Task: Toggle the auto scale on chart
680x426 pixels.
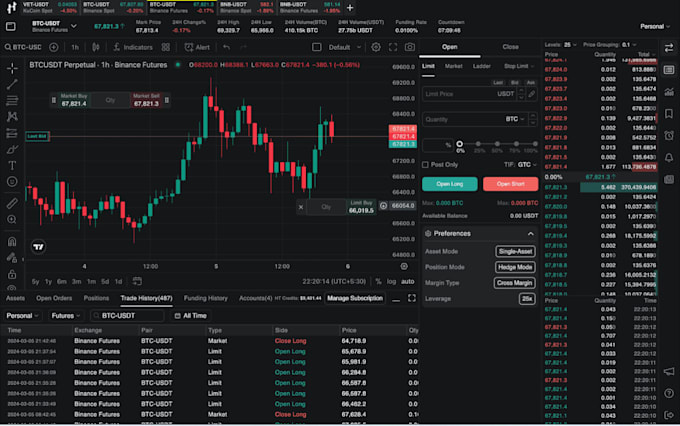Action: pyautogui.click(x=407, y=282)
